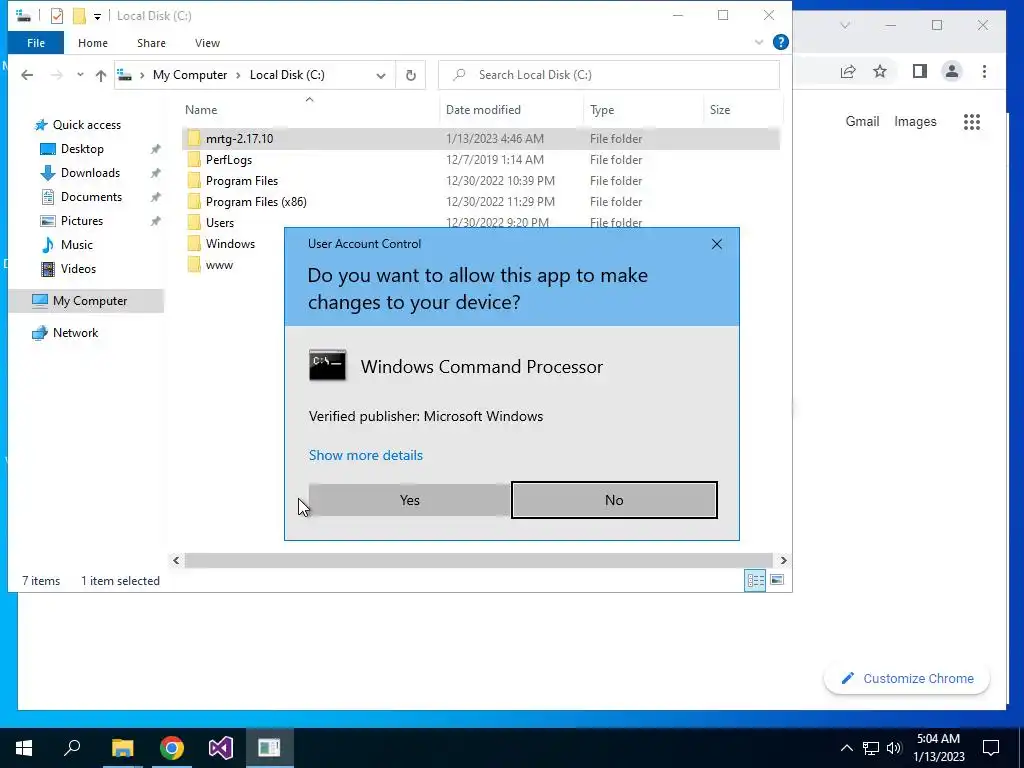Viewport: 1024px width, 768px height.
Task: Open the recent locations dropdown arrow
Action: pos(80,75)
